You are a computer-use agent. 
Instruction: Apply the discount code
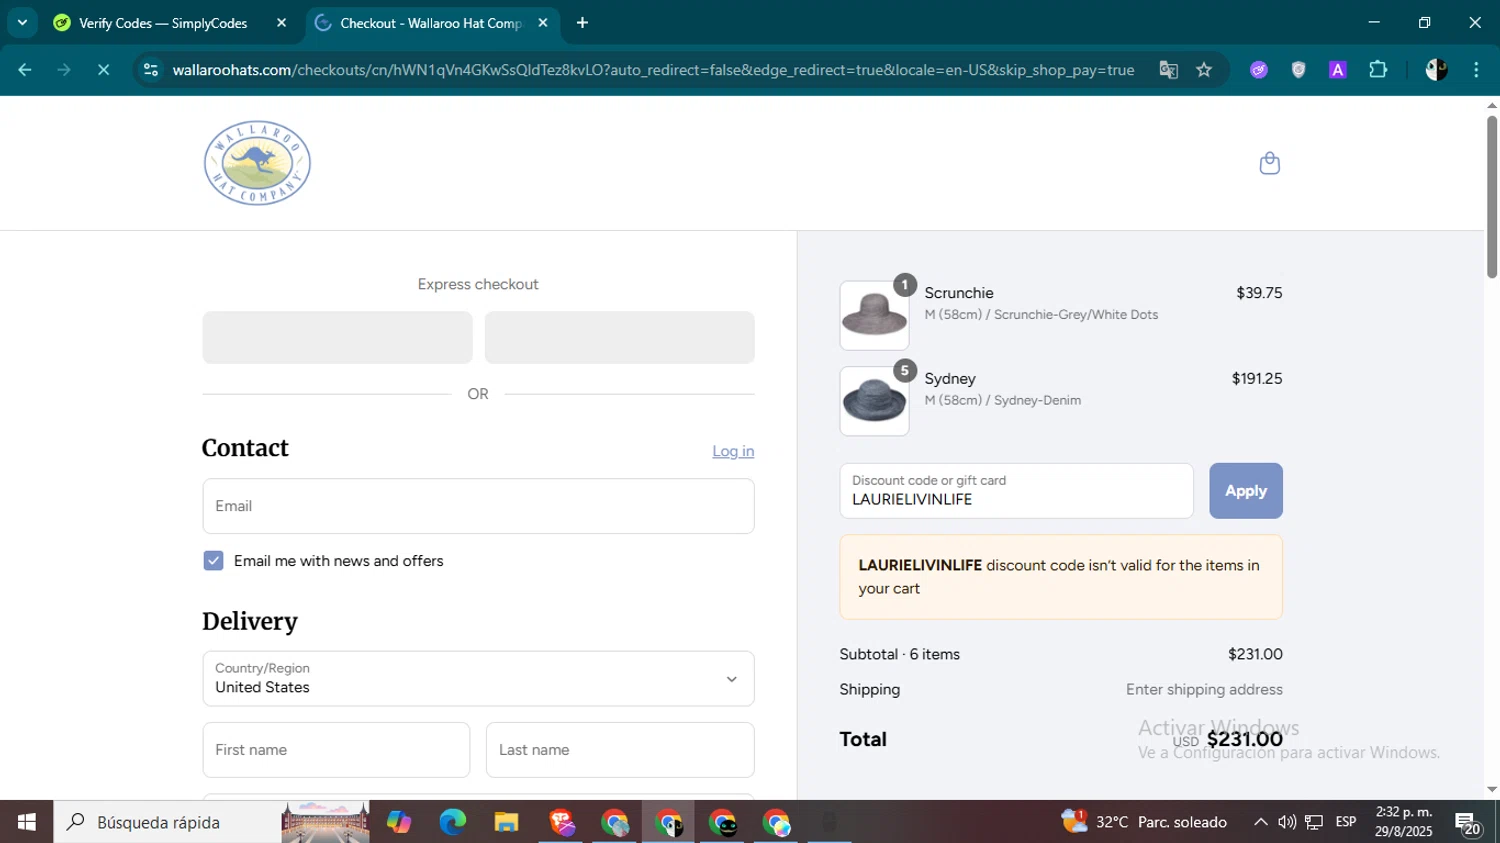tap(1245, 491)
